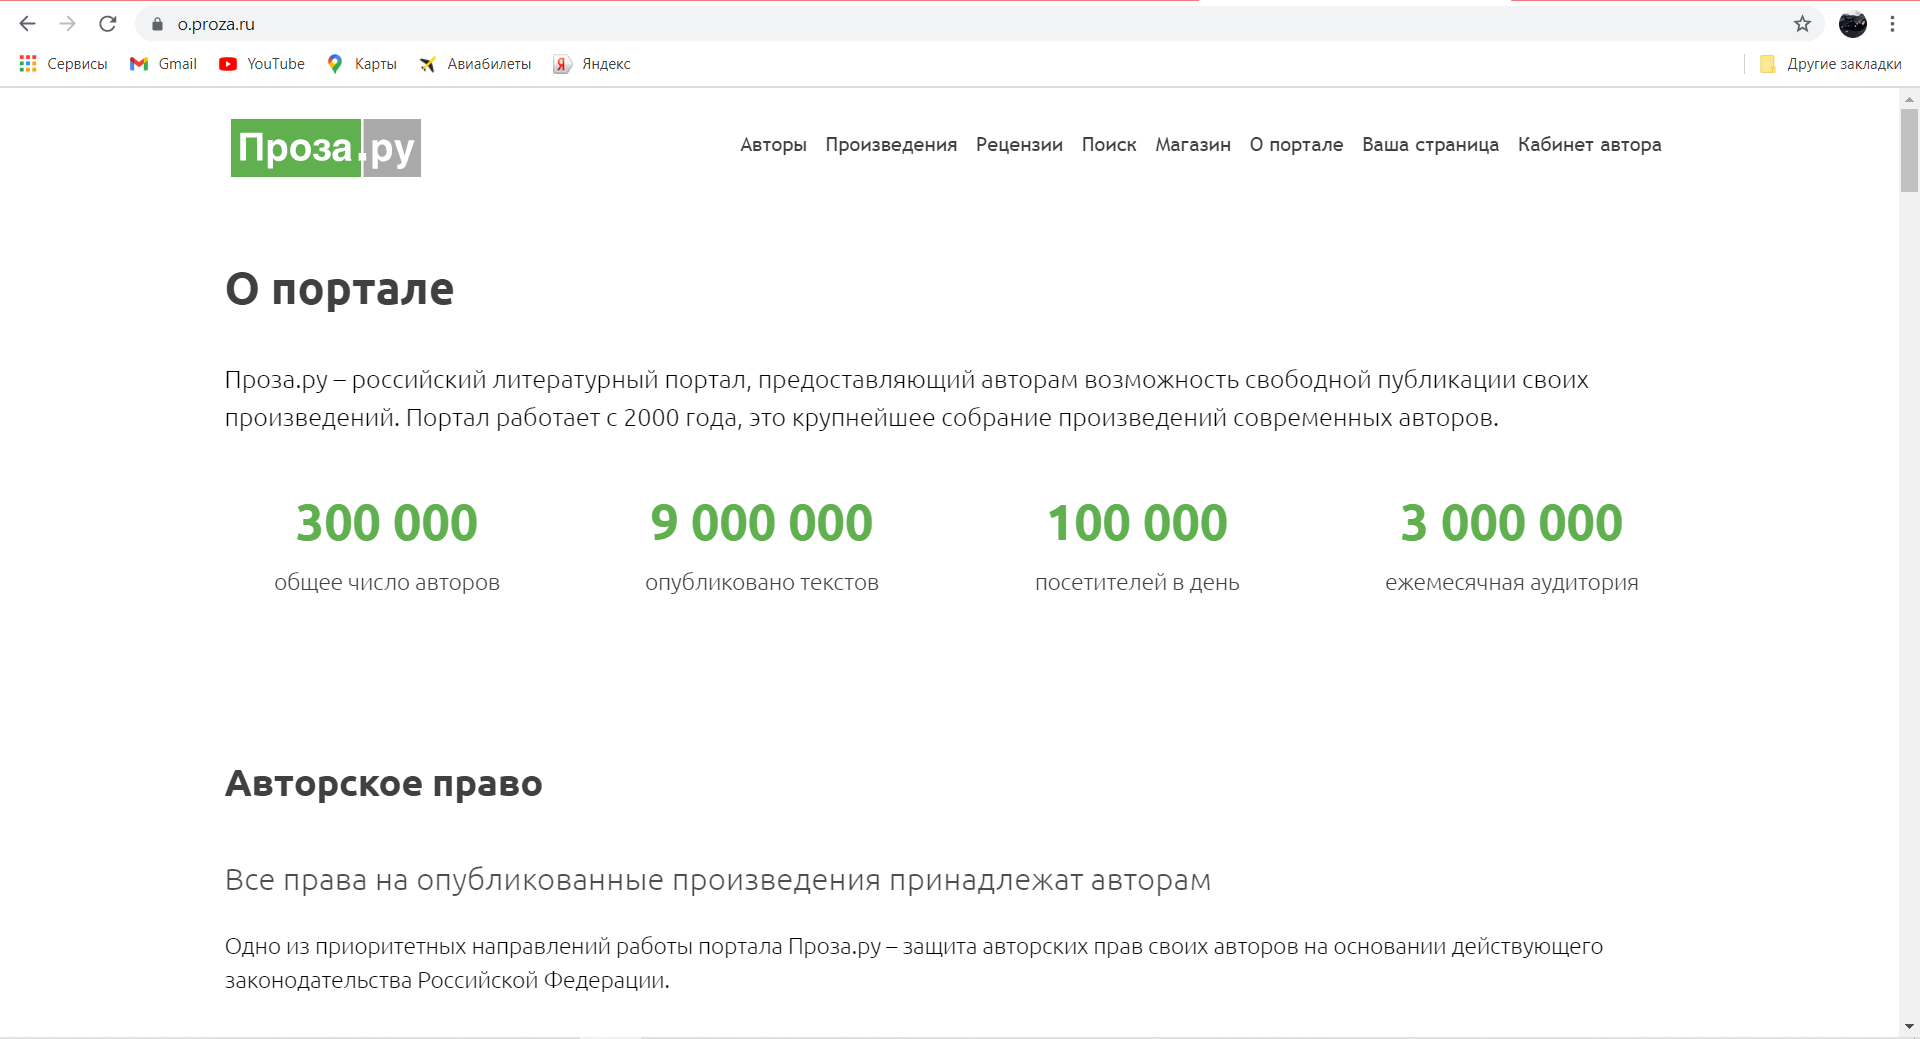Go to Авторы section
This screenshot has width=1920, height=1039.
tap(773, 145)
